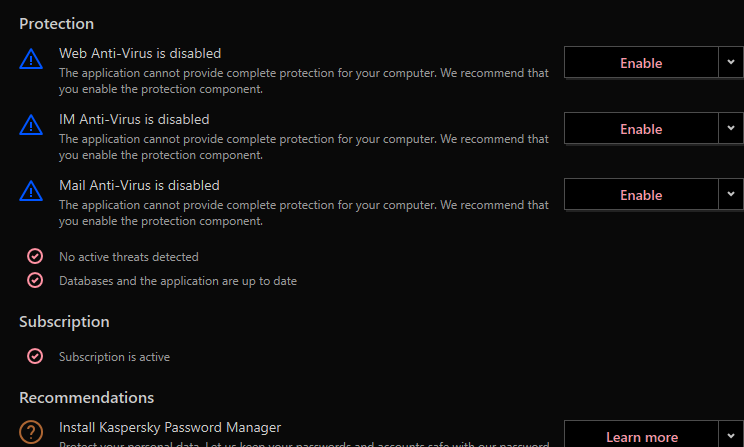
Task: Select the Mail Anti-Virus is disabled heading
Action: [139, 185]
